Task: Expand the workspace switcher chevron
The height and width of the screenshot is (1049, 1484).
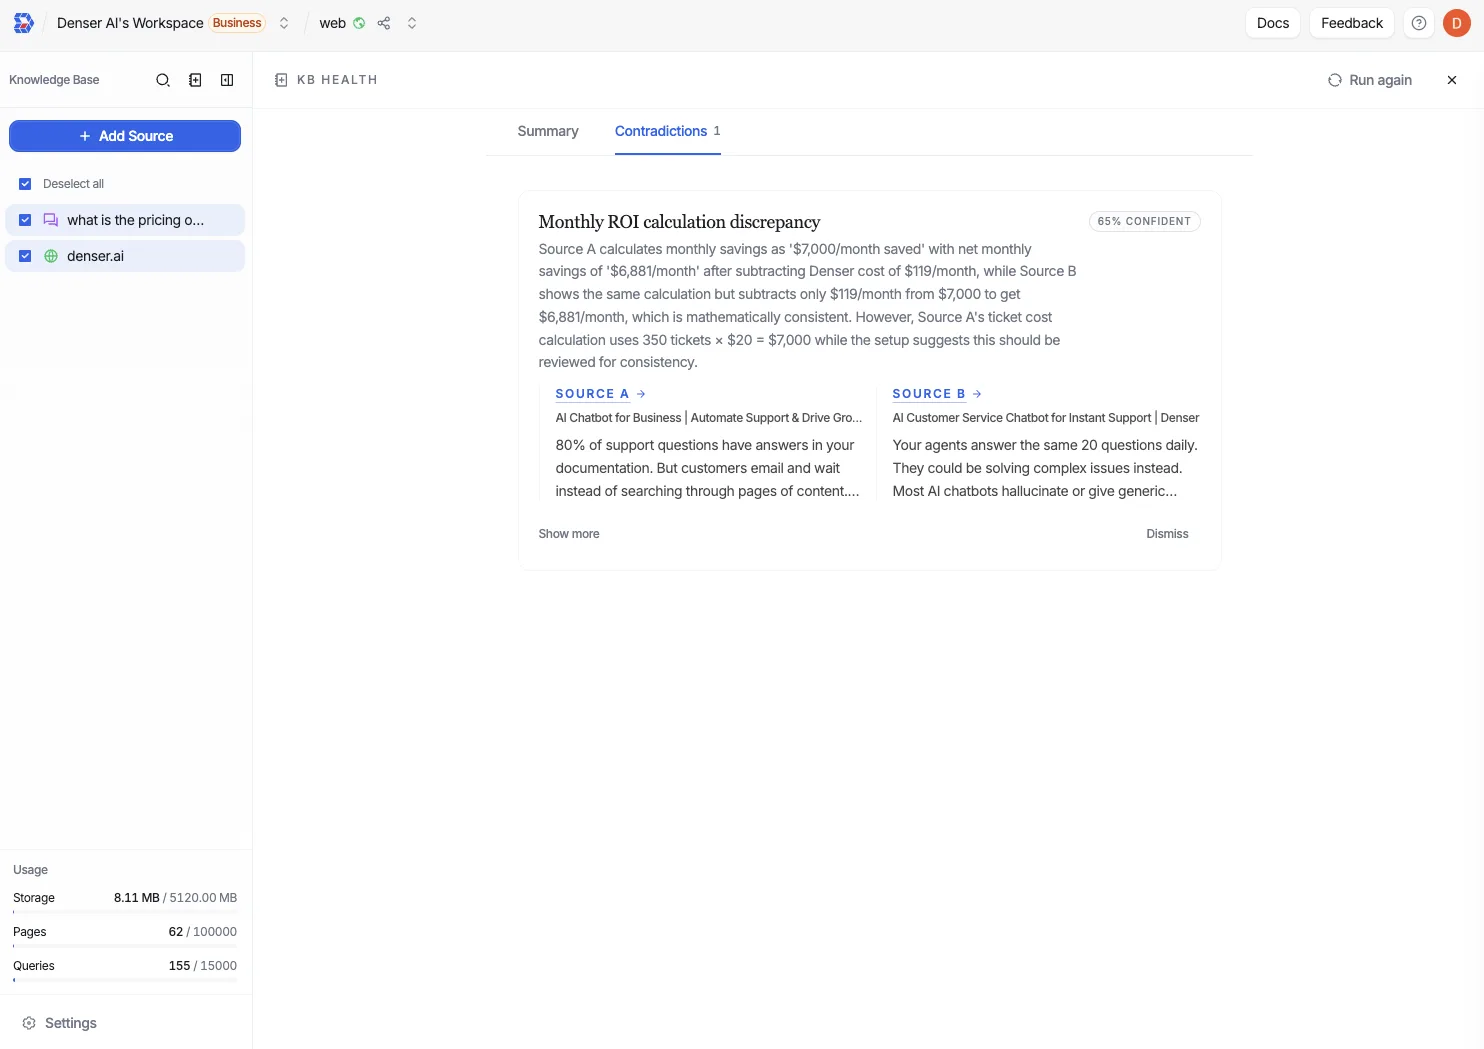Action: [284, 23]
